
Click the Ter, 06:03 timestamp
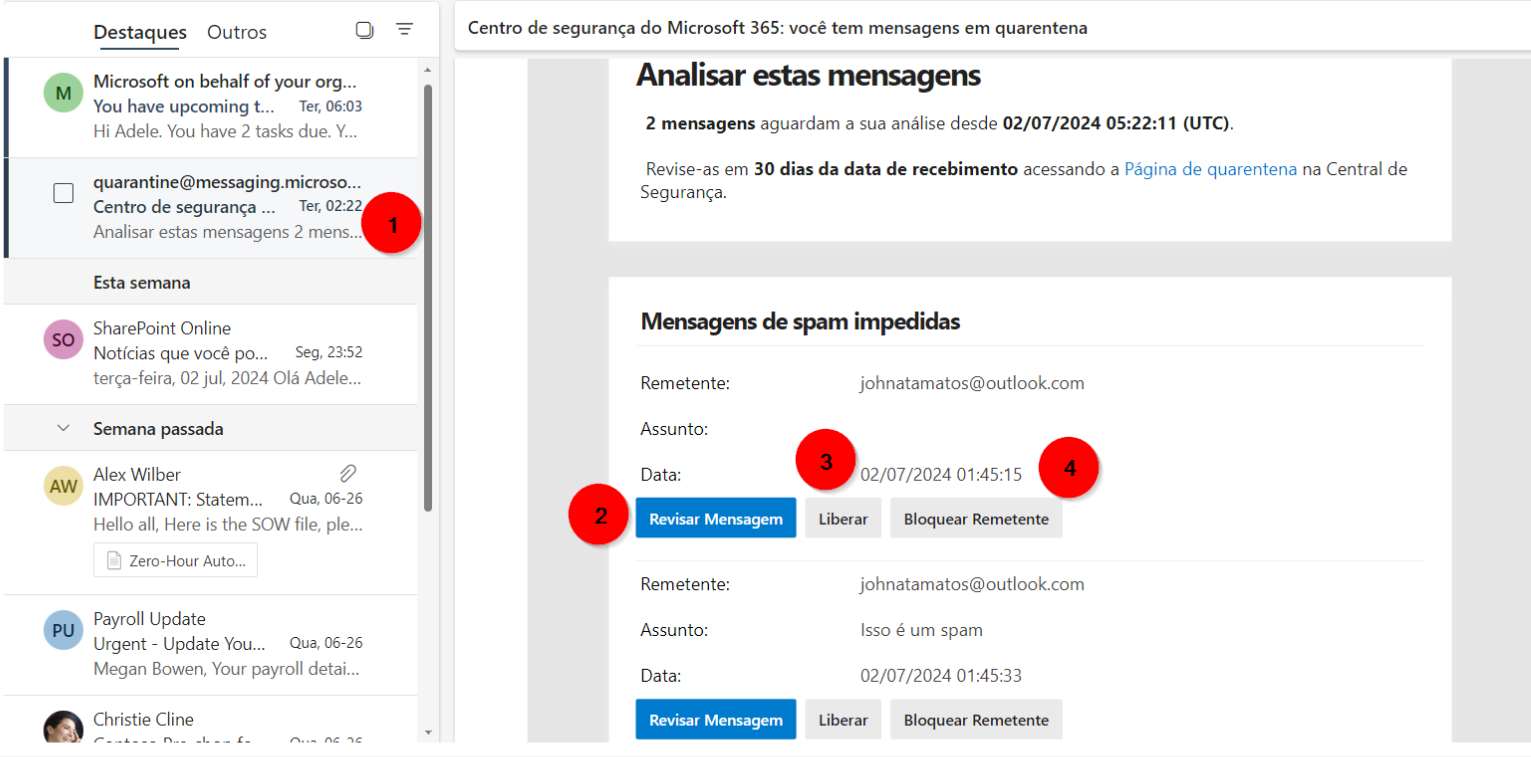point(330,106)
